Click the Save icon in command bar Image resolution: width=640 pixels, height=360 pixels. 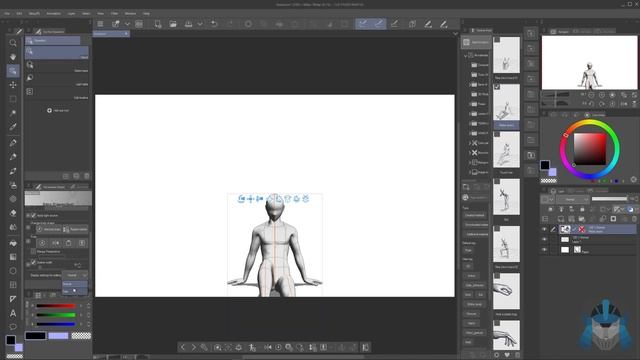click(x=188, y=24)
